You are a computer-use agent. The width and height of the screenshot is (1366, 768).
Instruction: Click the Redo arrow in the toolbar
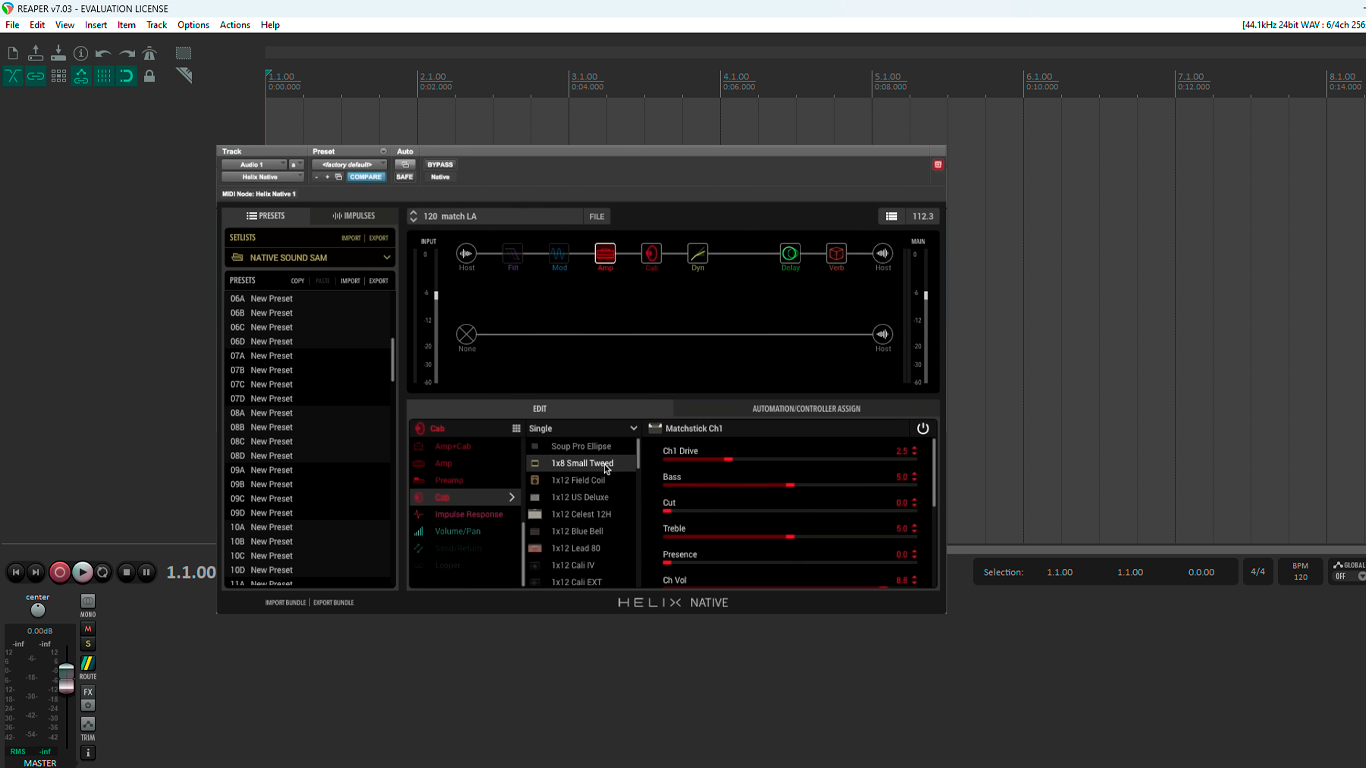127,53
